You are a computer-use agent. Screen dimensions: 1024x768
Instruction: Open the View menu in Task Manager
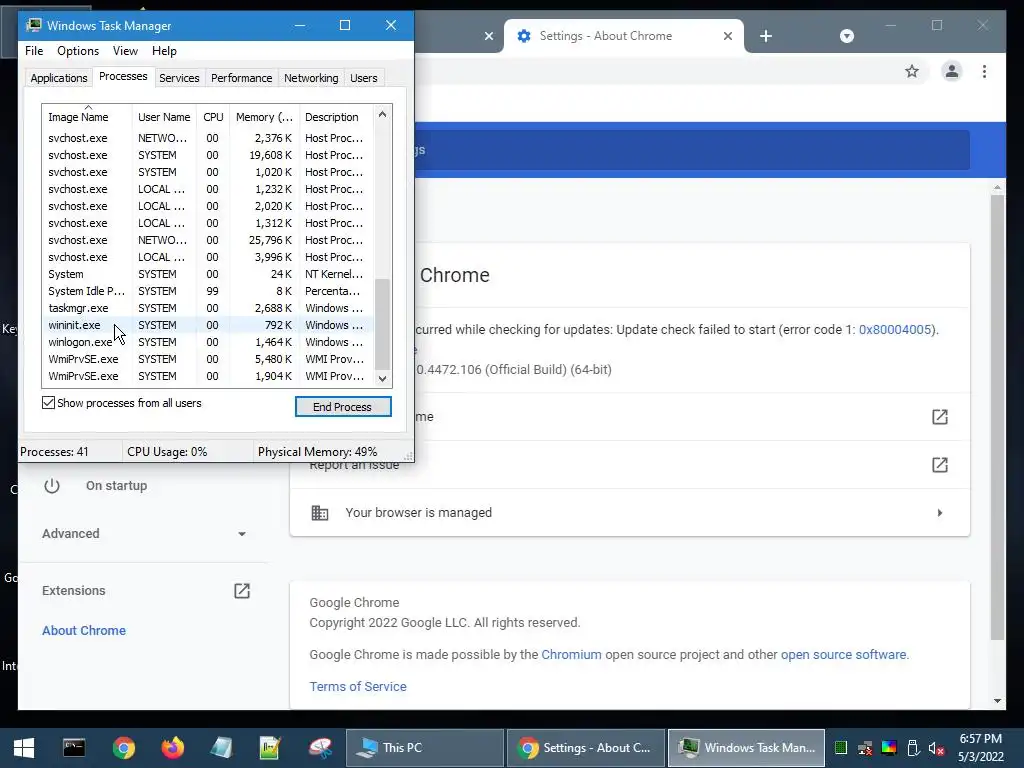[125, 51]
